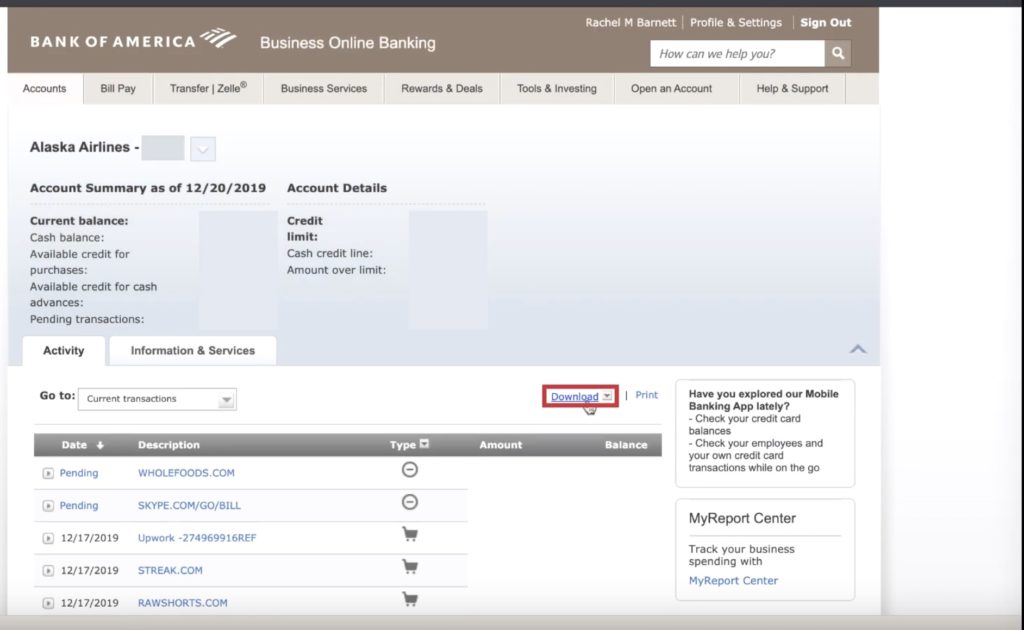Viewport: 1024px width, 630px height.
Task: Sort by the Date column arrow
Action: (100, 445)
